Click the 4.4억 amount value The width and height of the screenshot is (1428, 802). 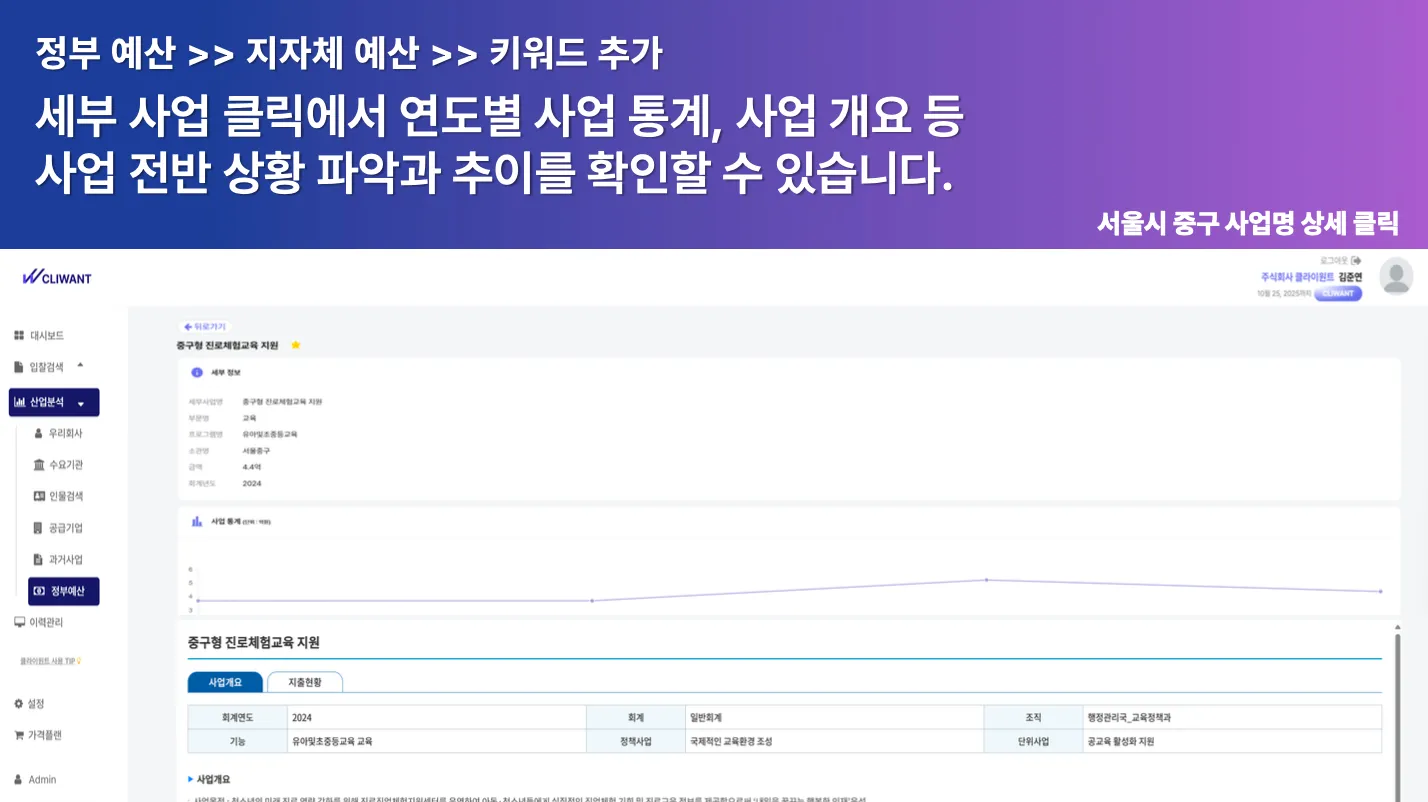coord(252,467)
